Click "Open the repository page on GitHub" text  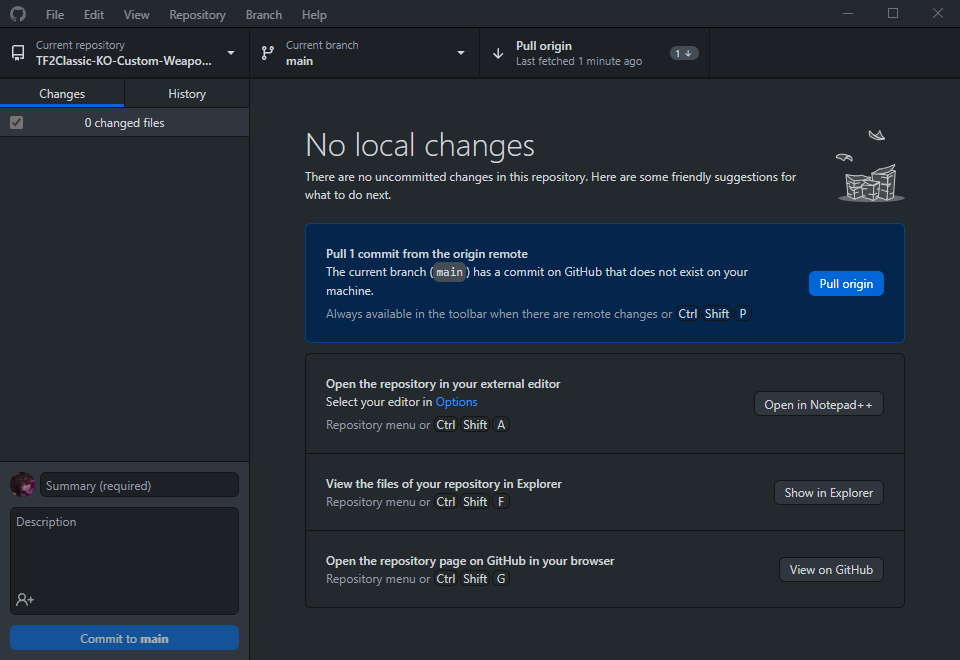click(470, 561)
